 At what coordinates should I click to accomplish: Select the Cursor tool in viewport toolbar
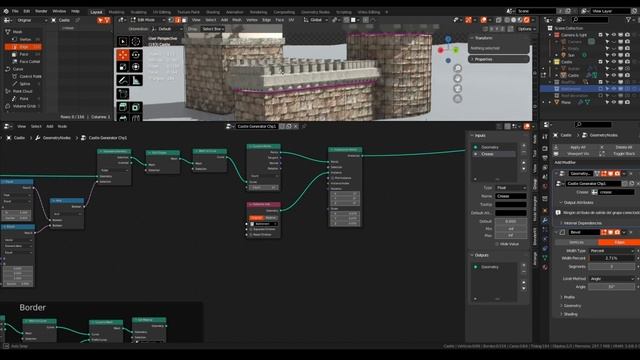pos(136,41)
